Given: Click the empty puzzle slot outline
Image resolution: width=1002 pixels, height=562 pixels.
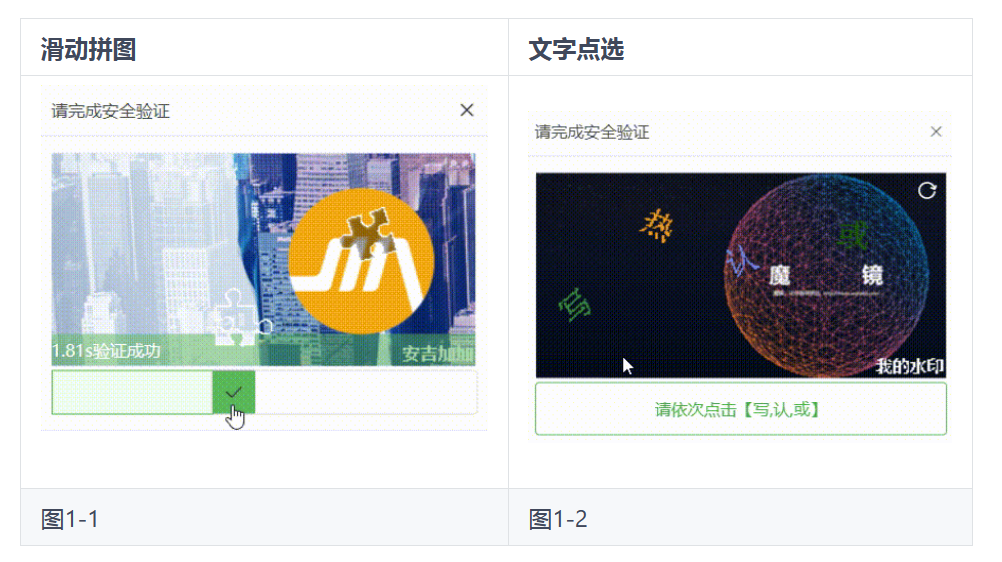Looking at the screenshot, I should (237, 318).
